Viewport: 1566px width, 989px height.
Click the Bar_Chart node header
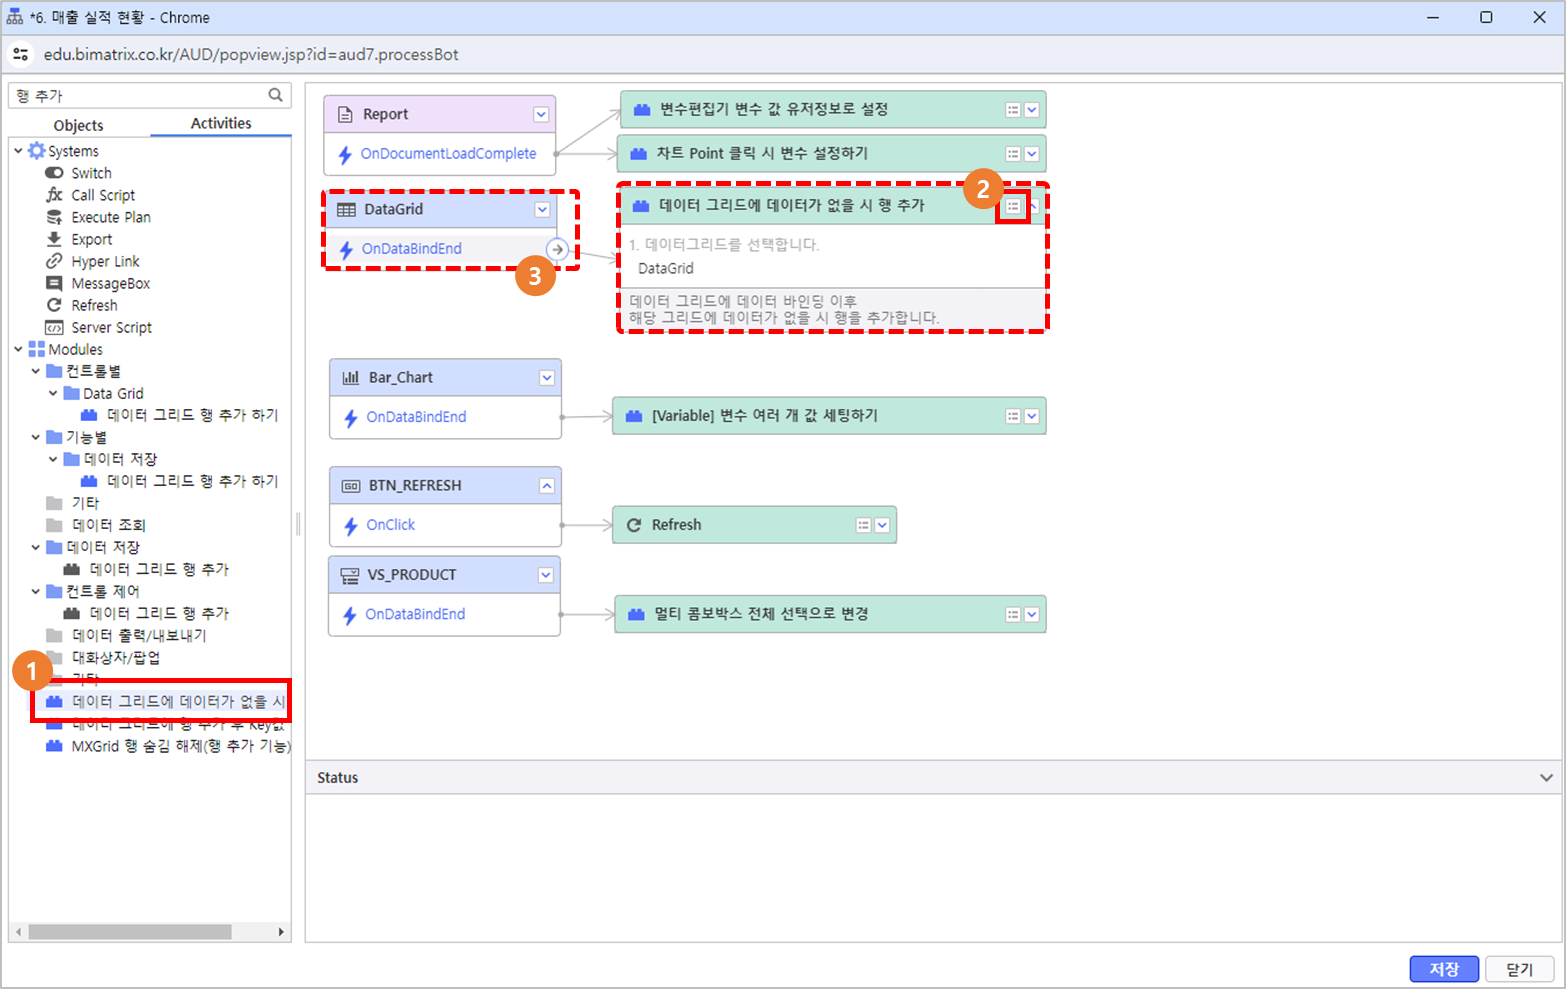[x=445, y=378]
